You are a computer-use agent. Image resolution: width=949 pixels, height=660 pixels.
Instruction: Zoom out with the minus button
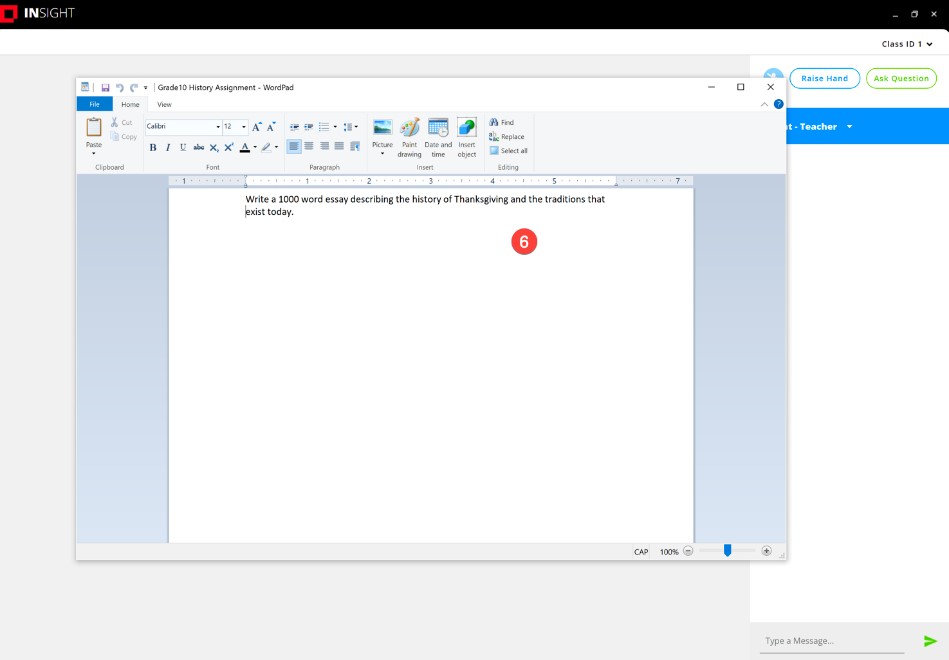(x=688, y=551)
